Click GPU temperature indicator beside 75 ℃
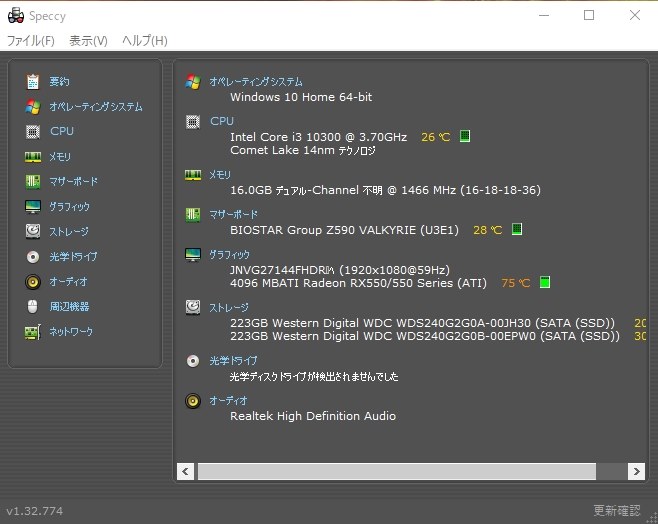This screenshot has height=524, width=658. (545, 282)
